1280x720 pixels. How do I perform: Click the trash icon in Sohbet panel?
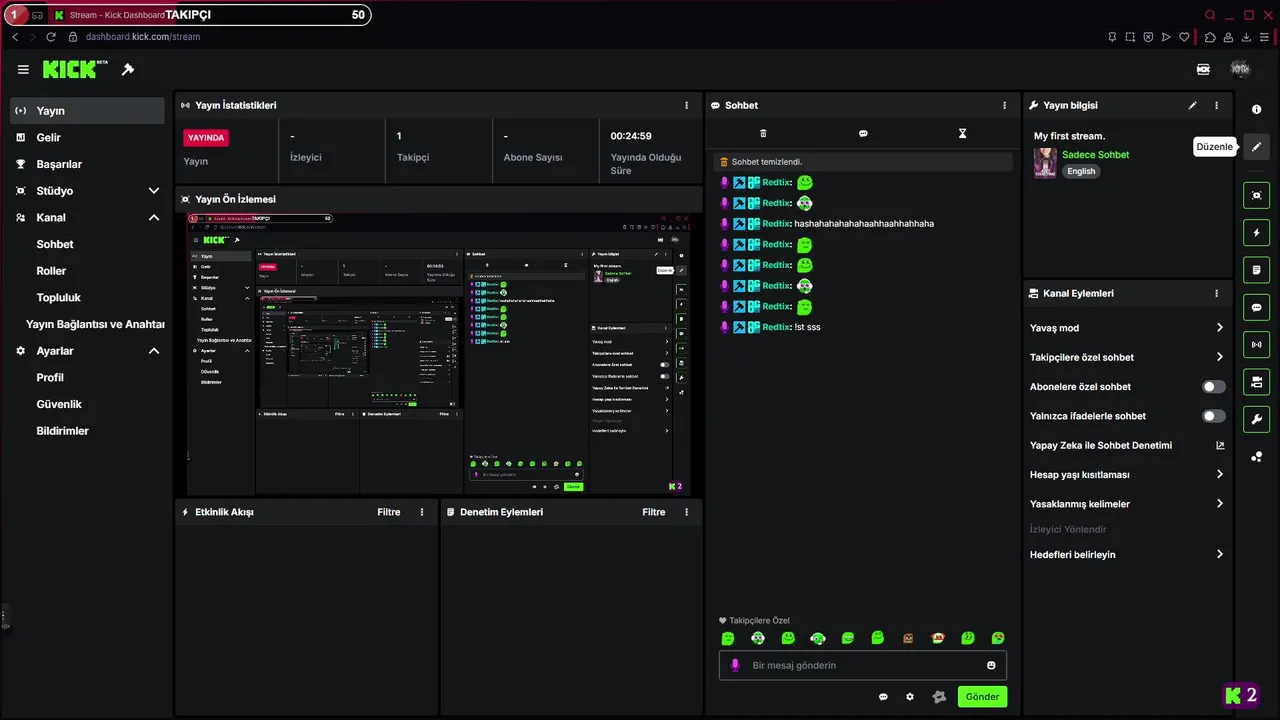(x=763, y=133)
